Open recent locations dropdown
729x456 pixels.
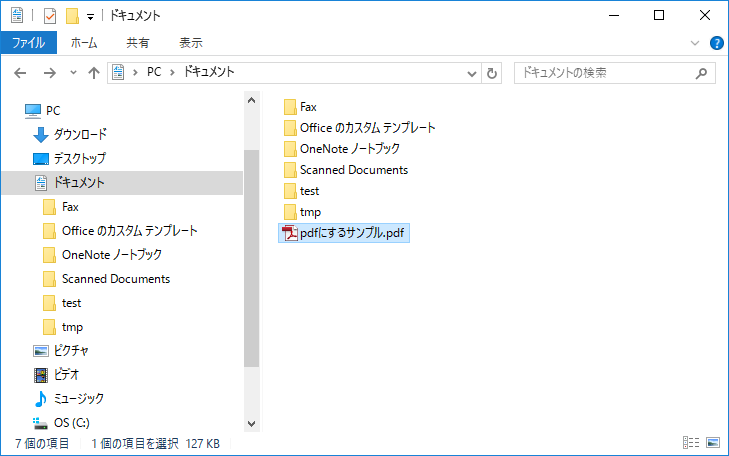click(x=73, y=73)
